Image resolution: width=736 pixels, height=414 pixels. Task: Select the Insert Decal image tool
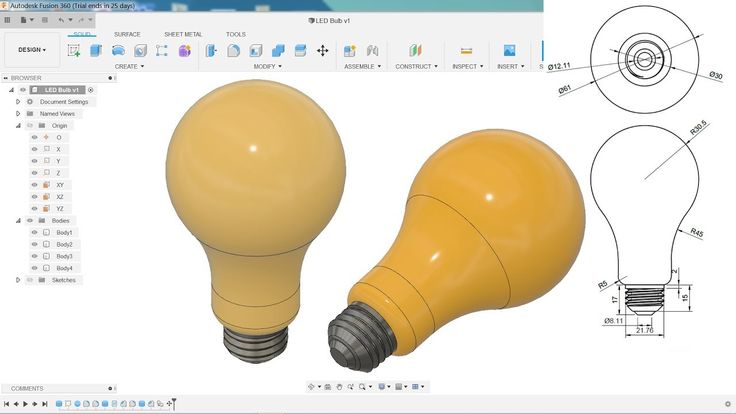(x=509, y=50)
